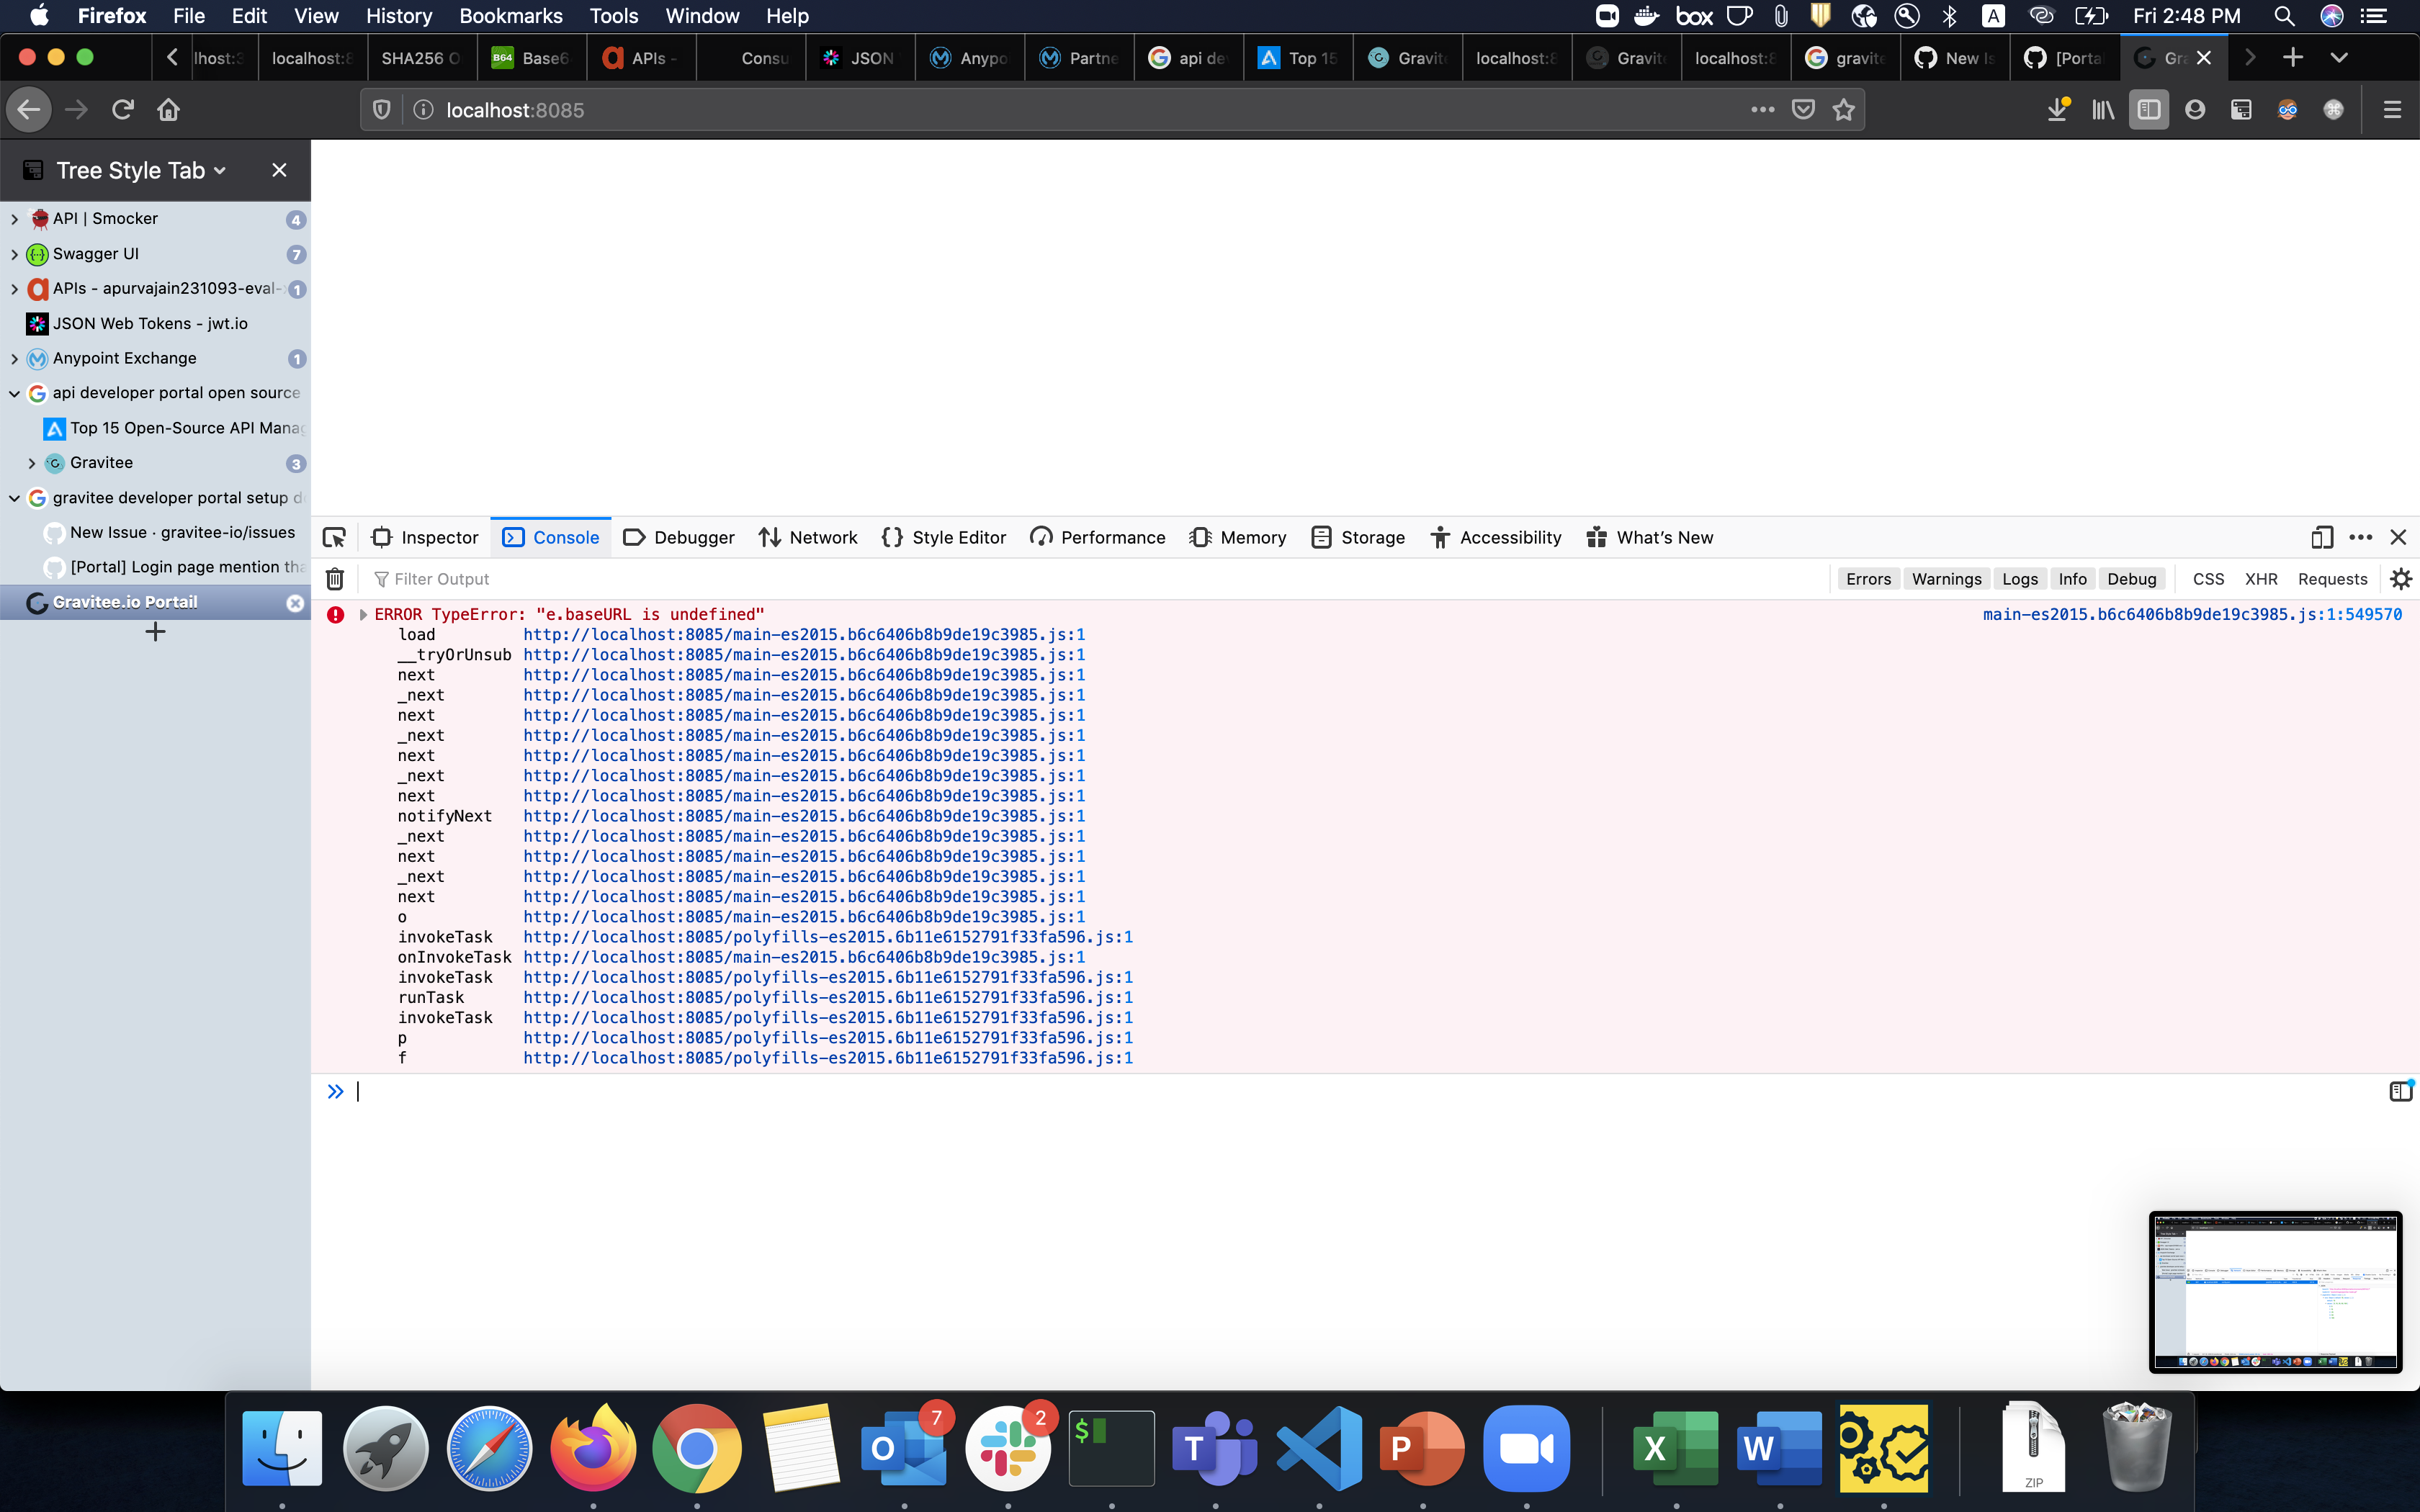Toggle Info filter in console
The image size is (2420, 1512).
pyautogui.click(x=2072, y=579)
